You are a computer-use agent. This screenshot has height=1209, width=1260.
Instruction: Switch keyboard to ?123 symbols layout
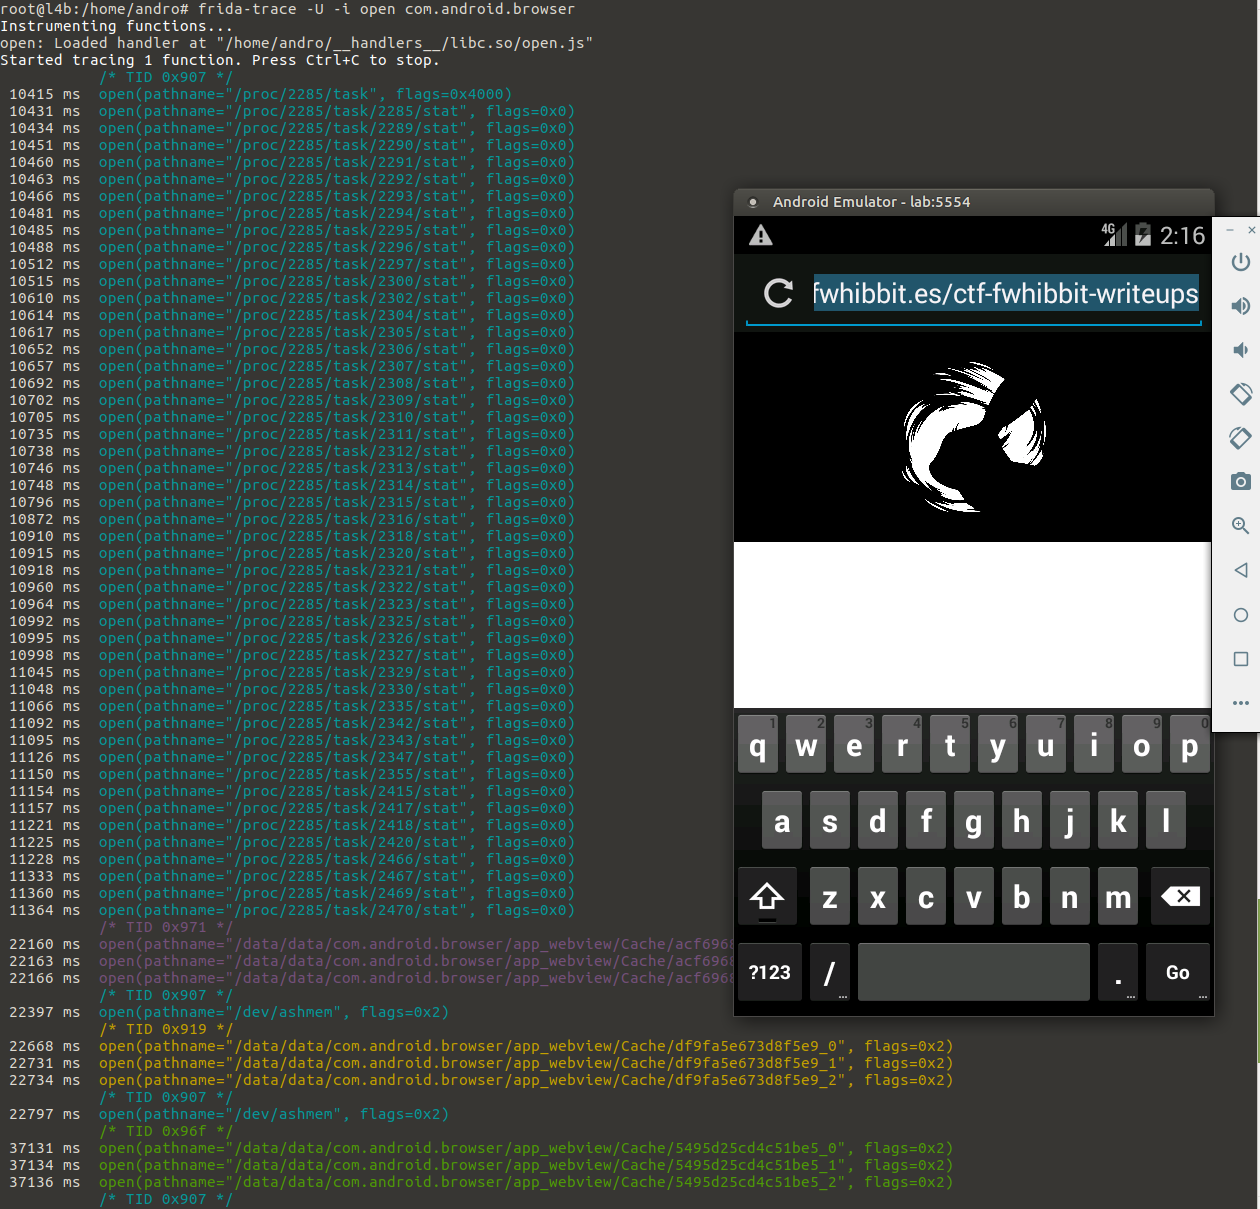pos(769,972)
